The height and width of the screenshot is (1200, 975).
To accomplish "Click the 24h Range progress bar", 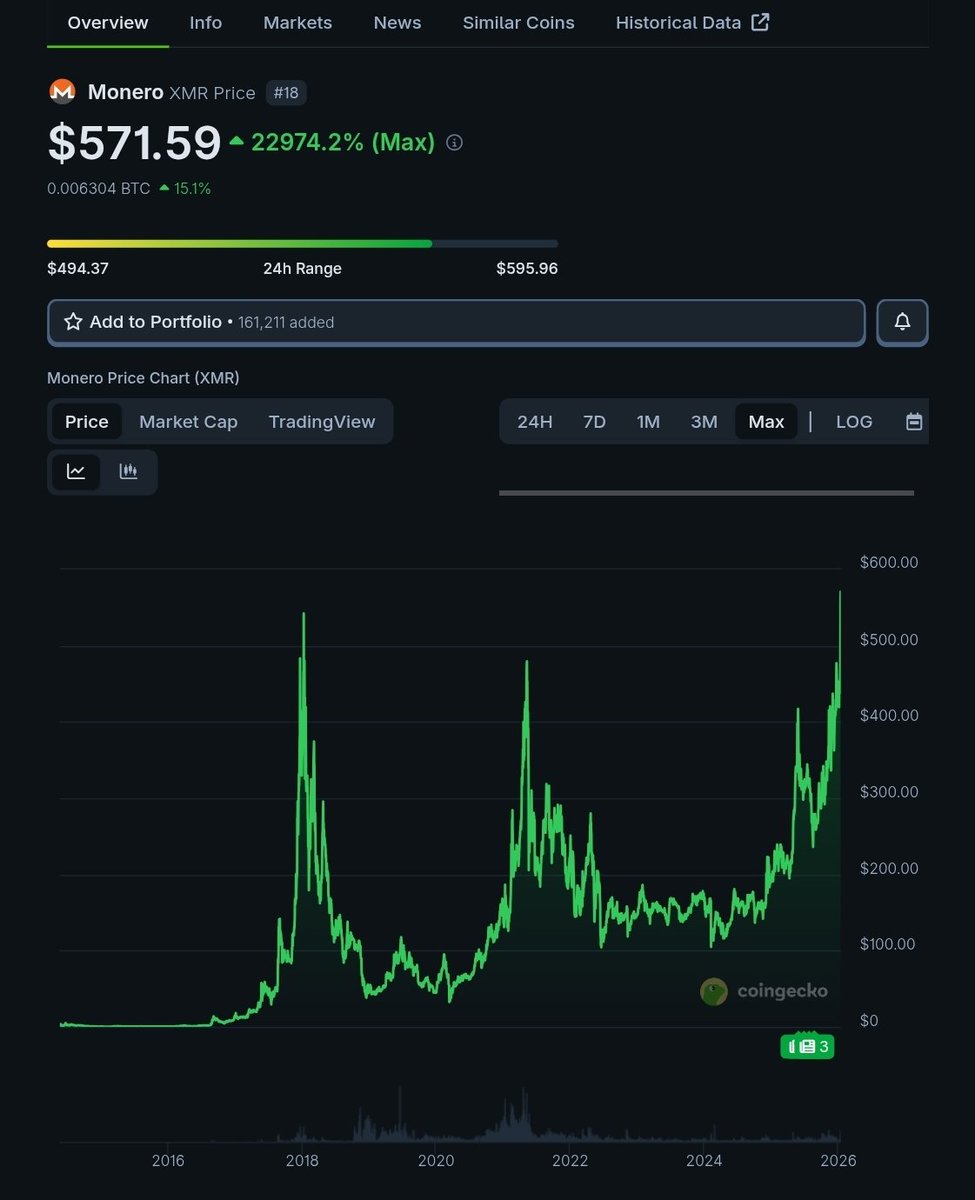I will coord(302,243).
